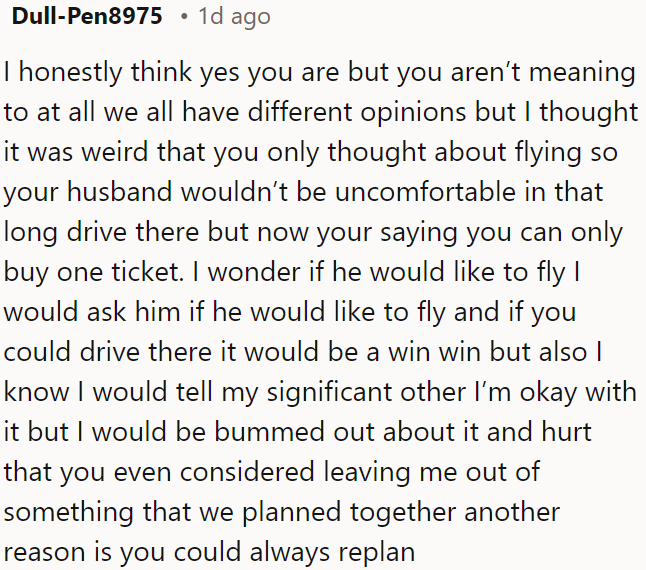Screen dimensions: 646x570
Task: Open the Dull-Pen8975 user profile
Action: (87, 17)
